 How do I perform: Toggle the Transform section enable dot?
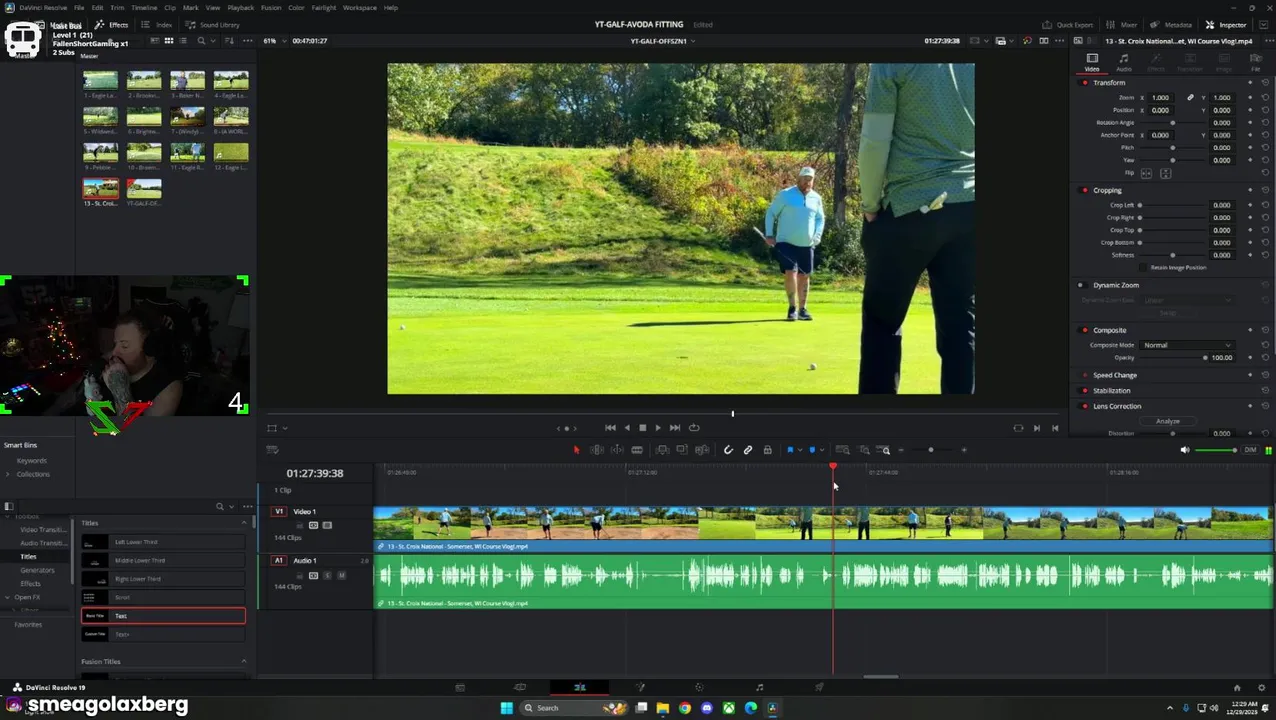tap(1085, 82)
